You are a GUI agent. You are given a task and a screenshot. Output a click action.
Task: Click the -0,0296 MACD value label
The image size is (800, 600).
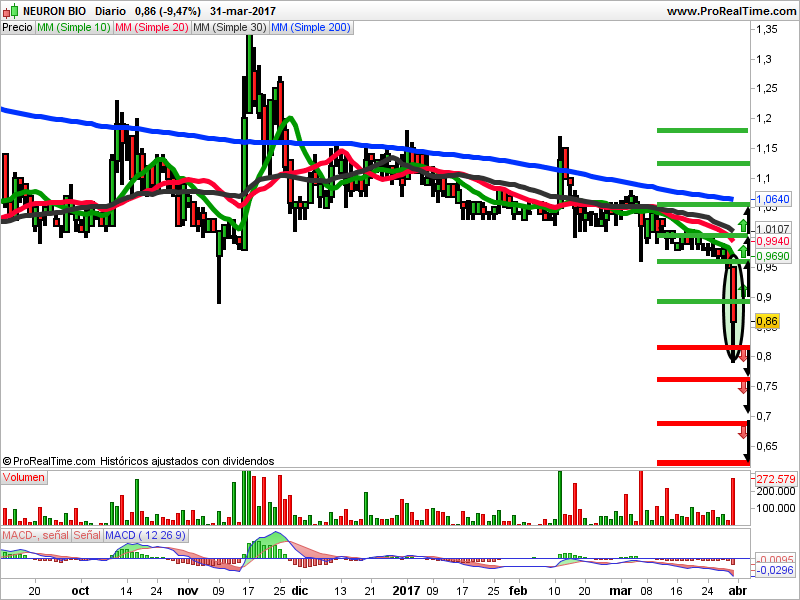774,570
